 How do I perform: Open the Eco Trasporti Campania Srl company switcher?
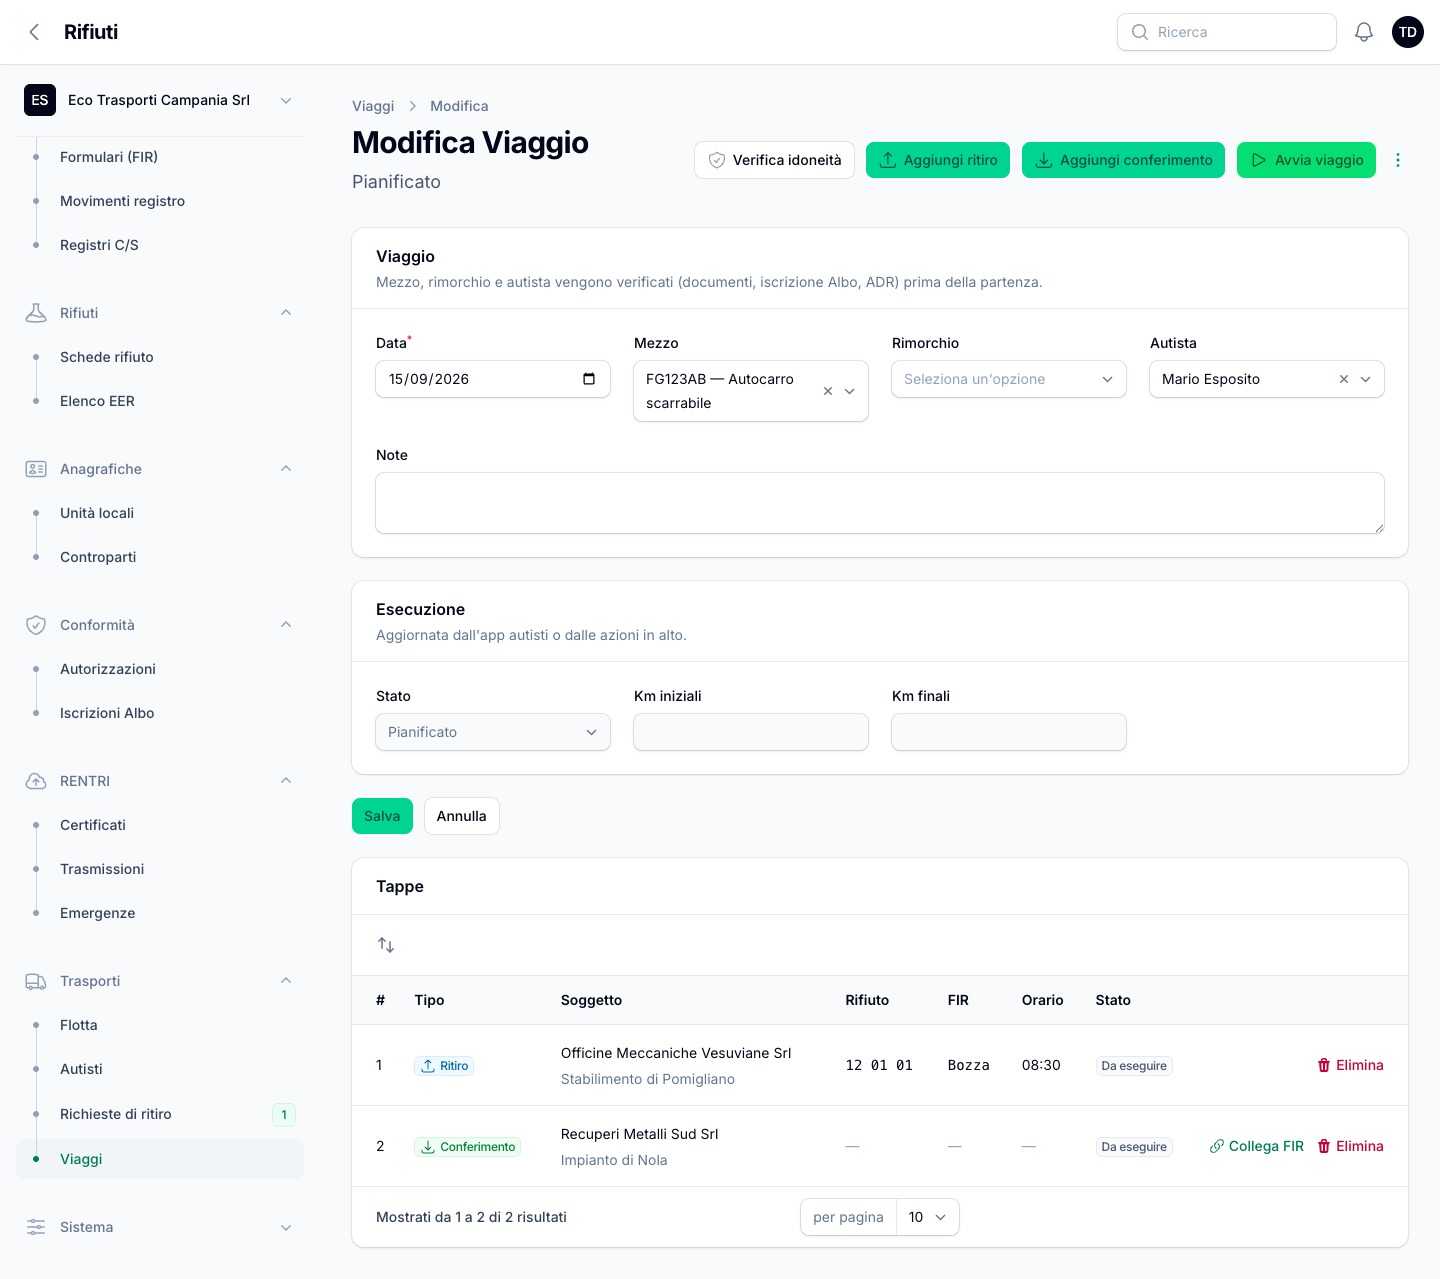click(160, 100)
